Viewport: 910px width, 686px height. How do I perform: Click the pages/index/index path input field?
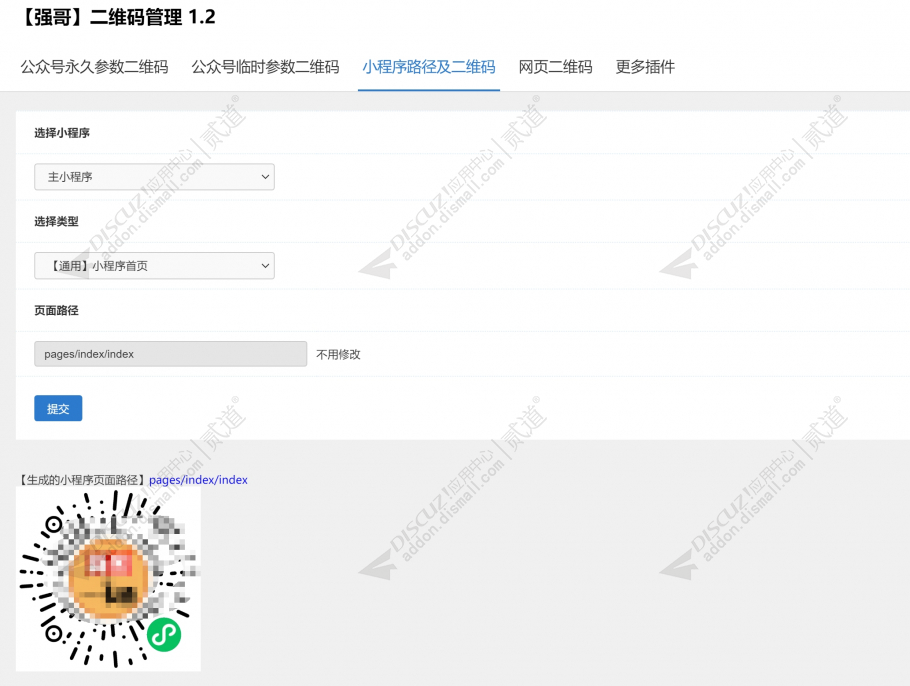click(171, 354)
